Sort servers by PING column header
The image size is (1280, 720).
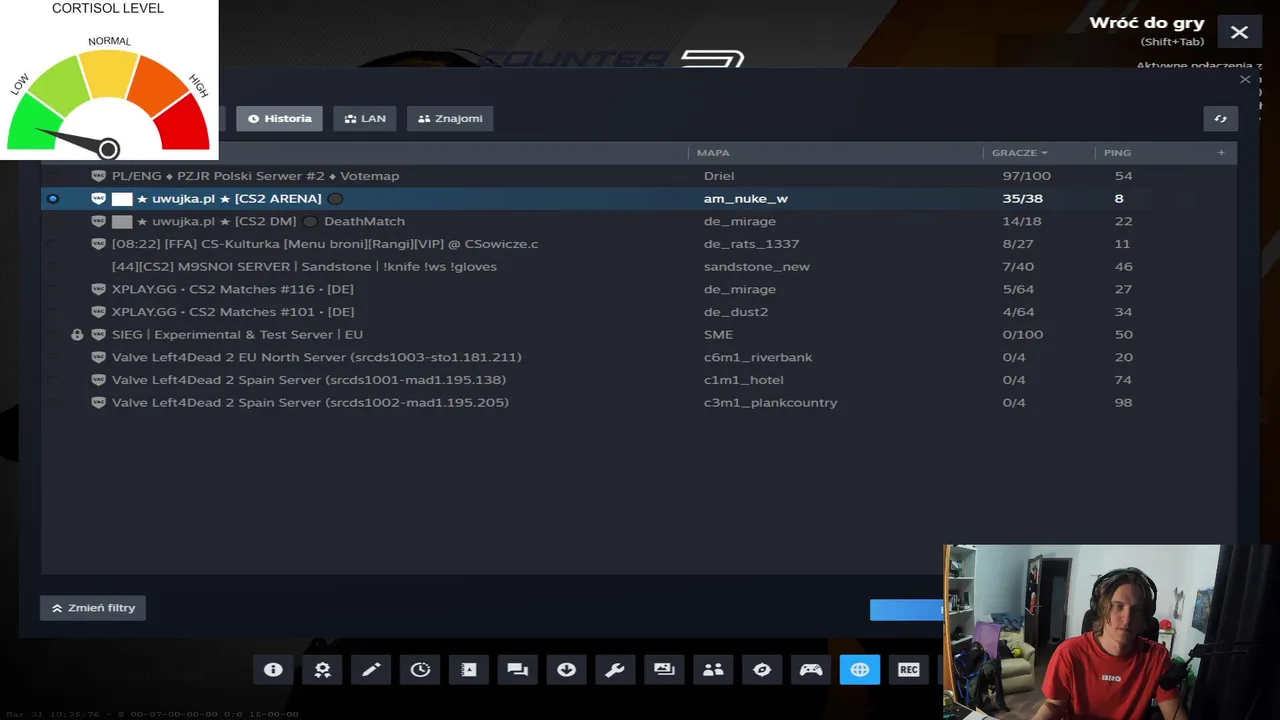click(x=1117, y=153)
